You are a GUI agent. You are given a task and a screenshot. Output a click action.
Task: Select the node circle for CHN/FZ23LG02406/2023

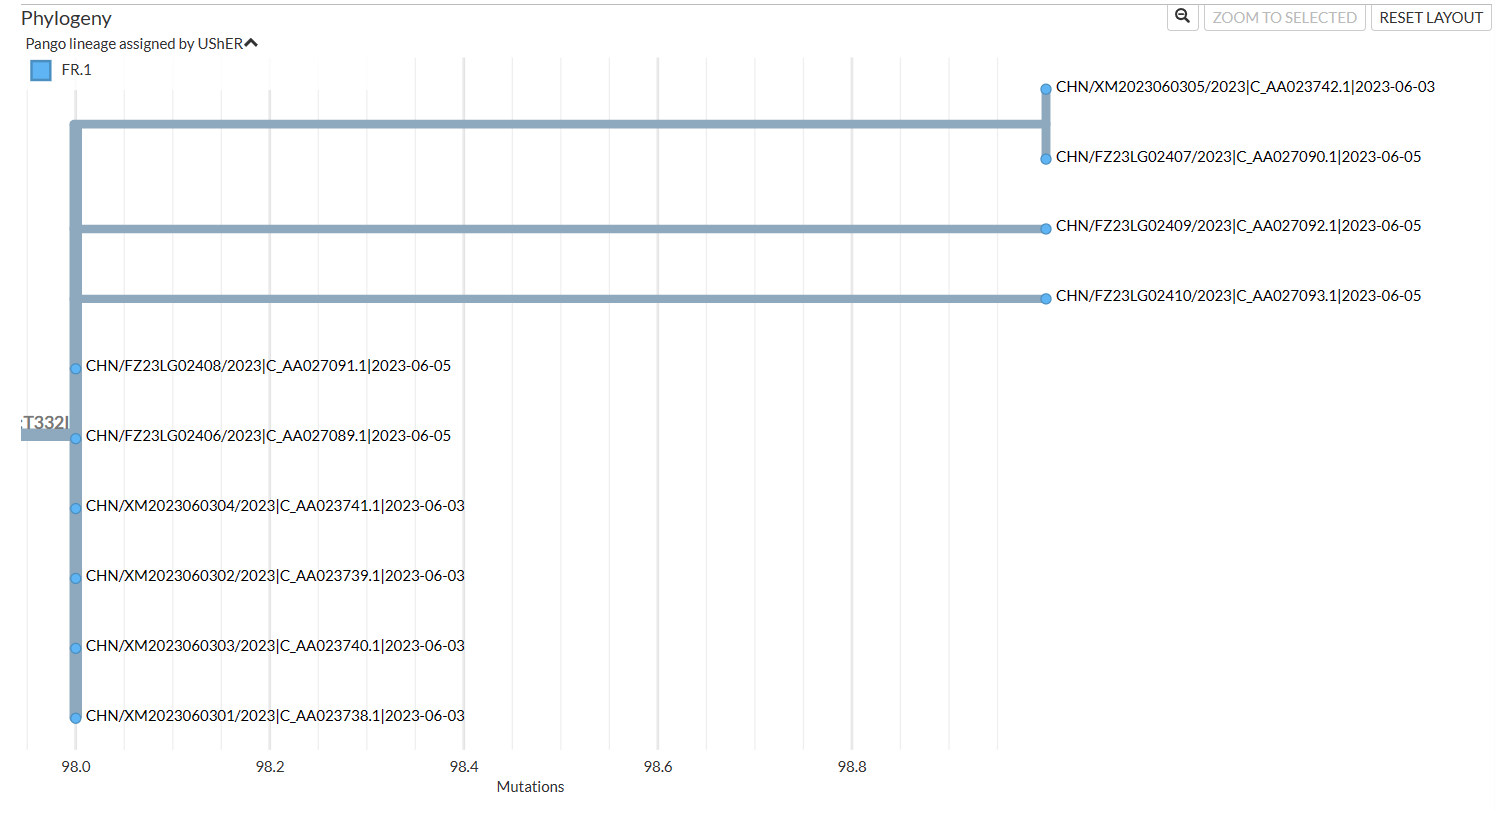tap(75, 438)
